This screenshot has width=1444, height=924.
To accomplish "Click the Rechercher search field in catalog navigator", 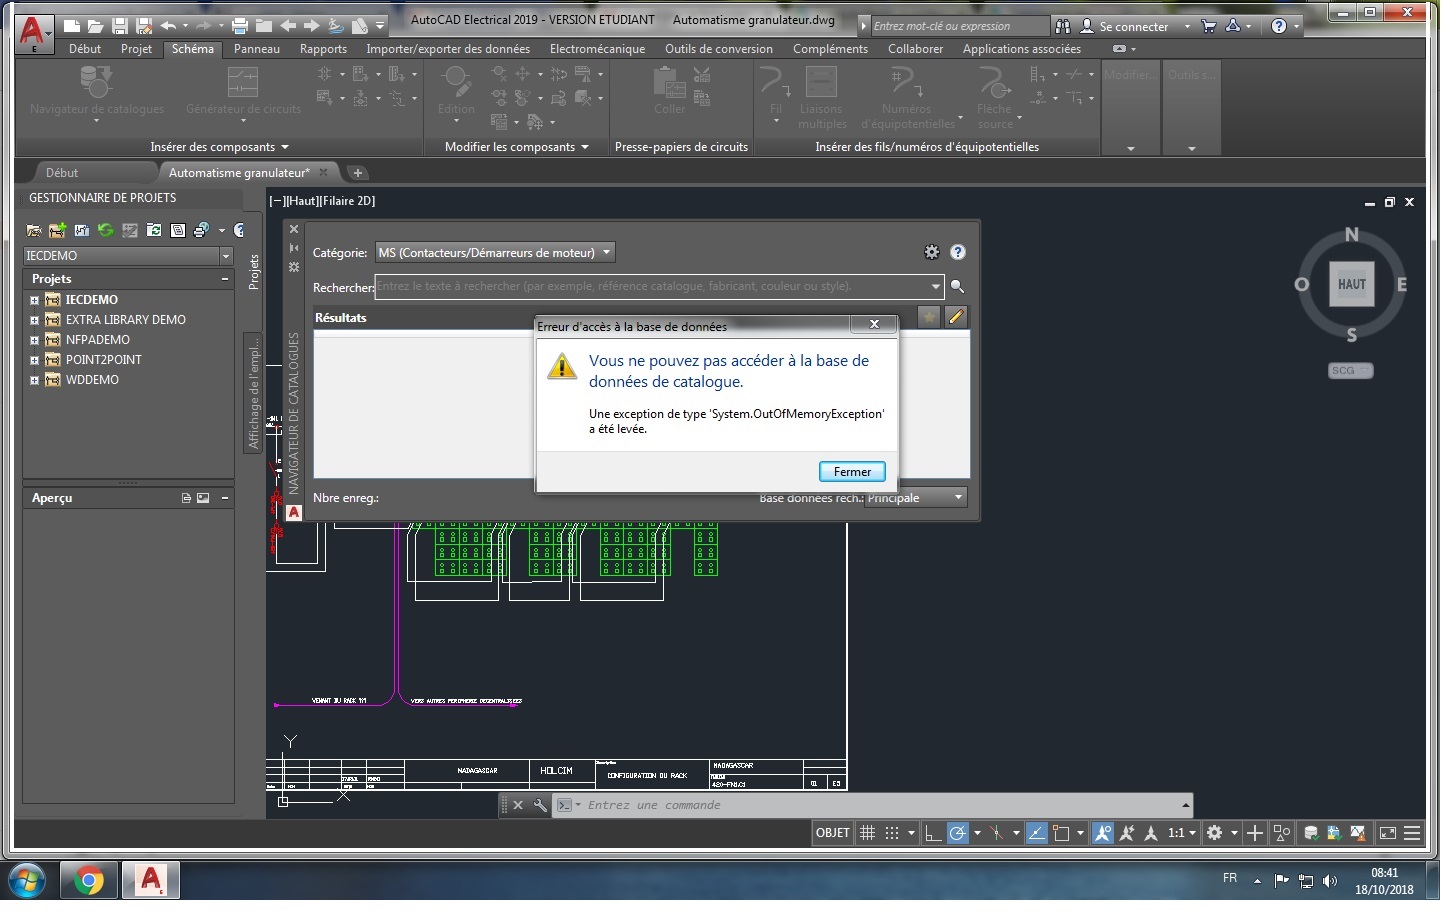I will tap(655, 287).
